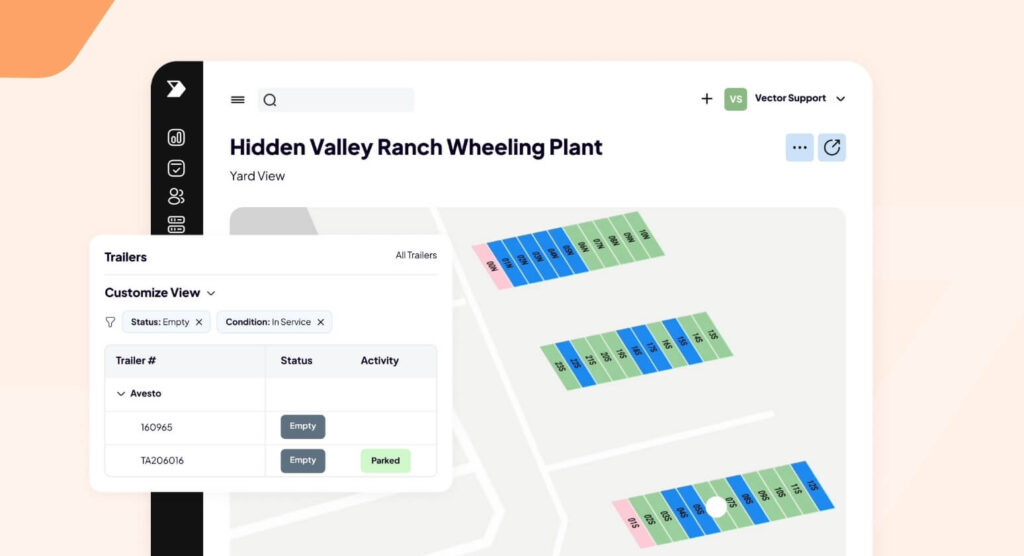Click the filter funnel icon
The image size is (1024, 556).
click(110, 322)
